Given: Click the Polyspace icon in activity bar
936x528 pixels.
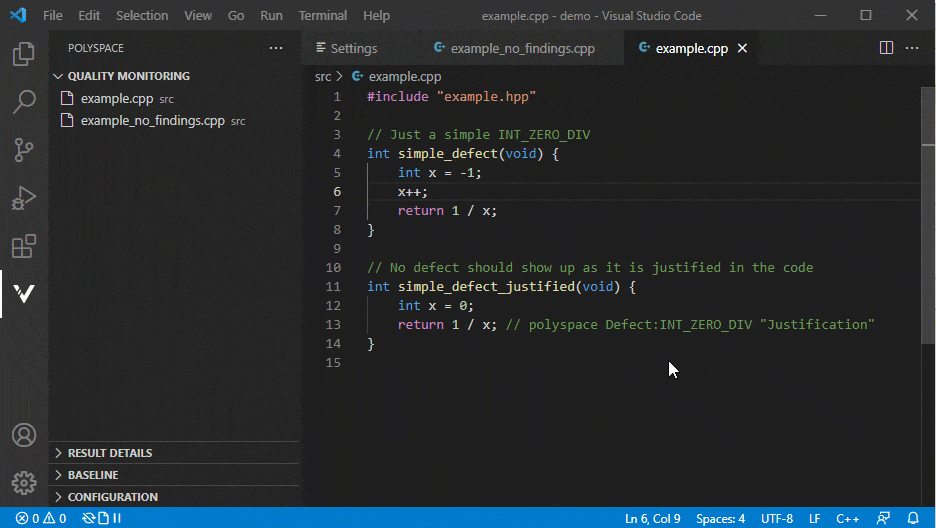Looking at the screenshot, I should (24, 294).
